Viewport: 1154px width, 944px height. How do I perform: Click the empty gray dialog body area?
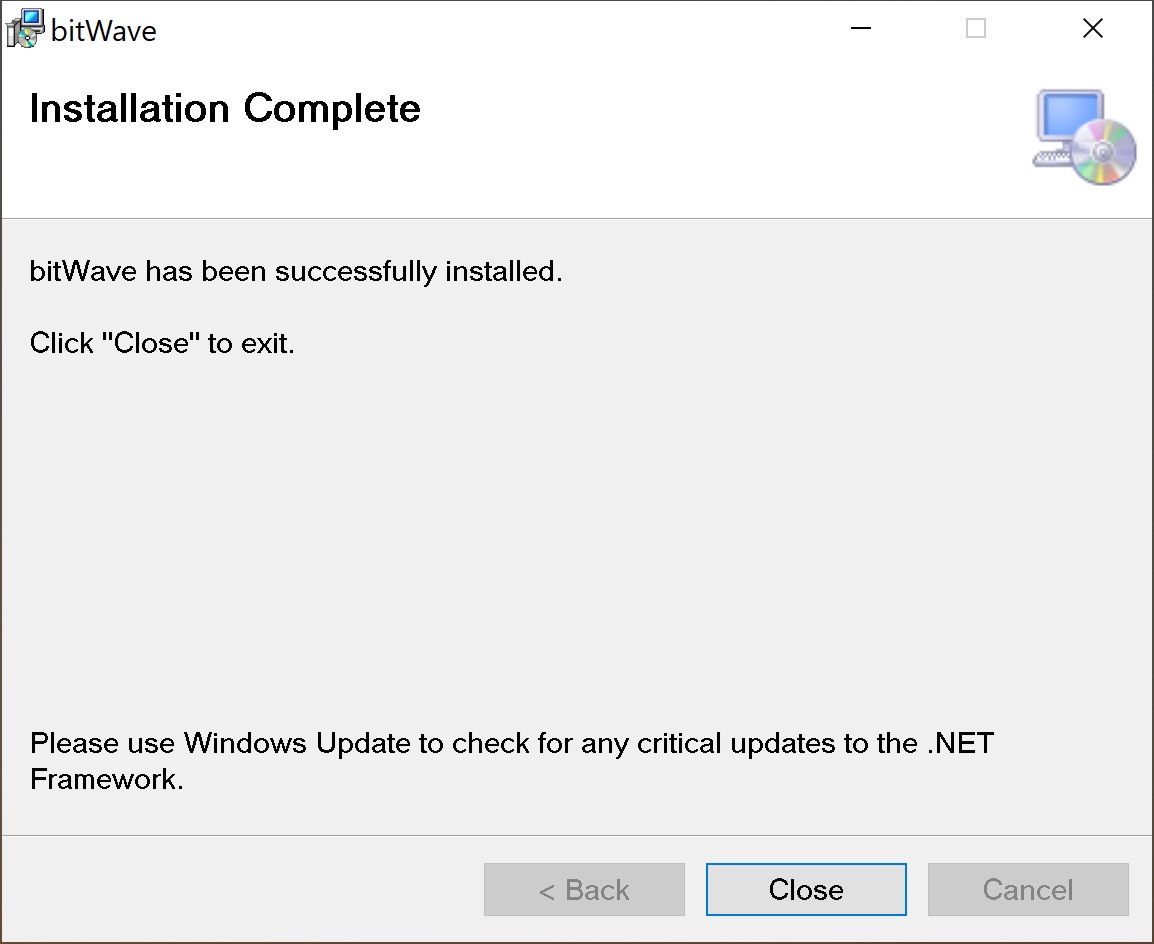(576, 540)
